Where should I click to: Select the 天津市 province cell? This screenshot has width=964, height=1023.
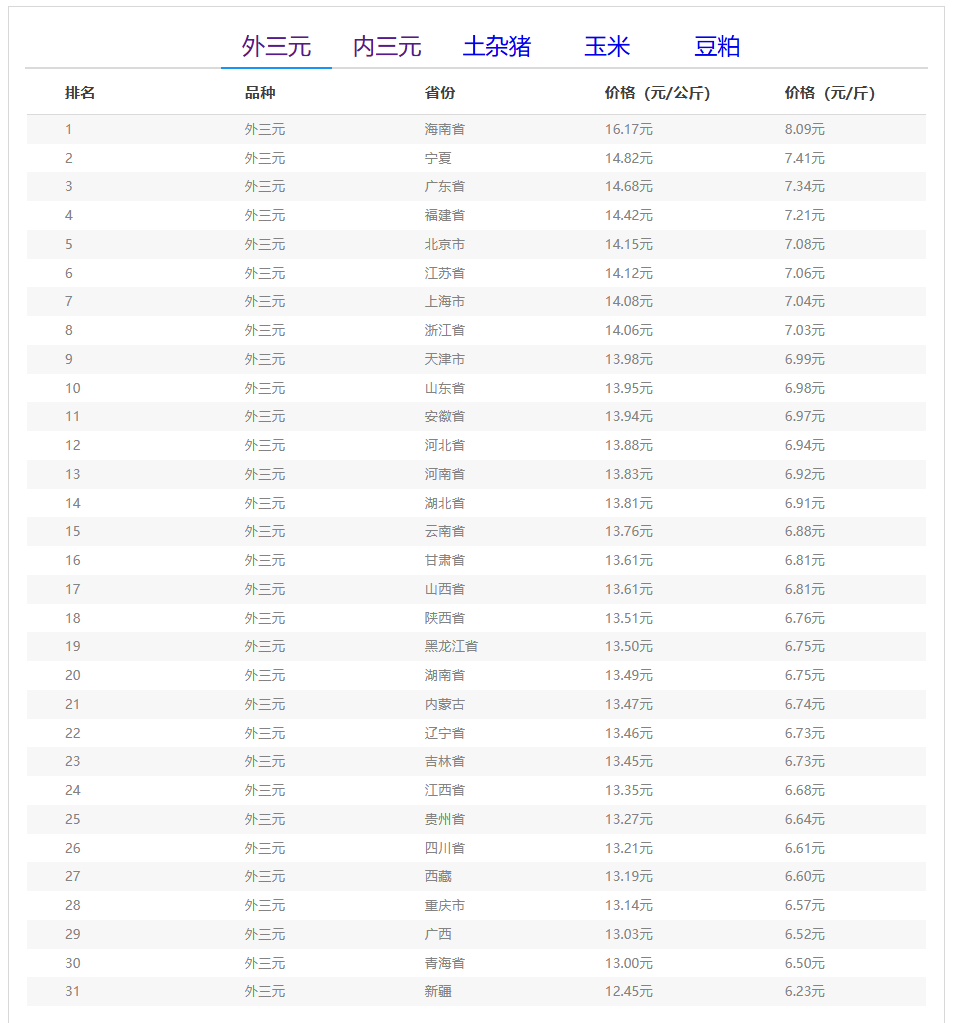click(x=445, y=359)
